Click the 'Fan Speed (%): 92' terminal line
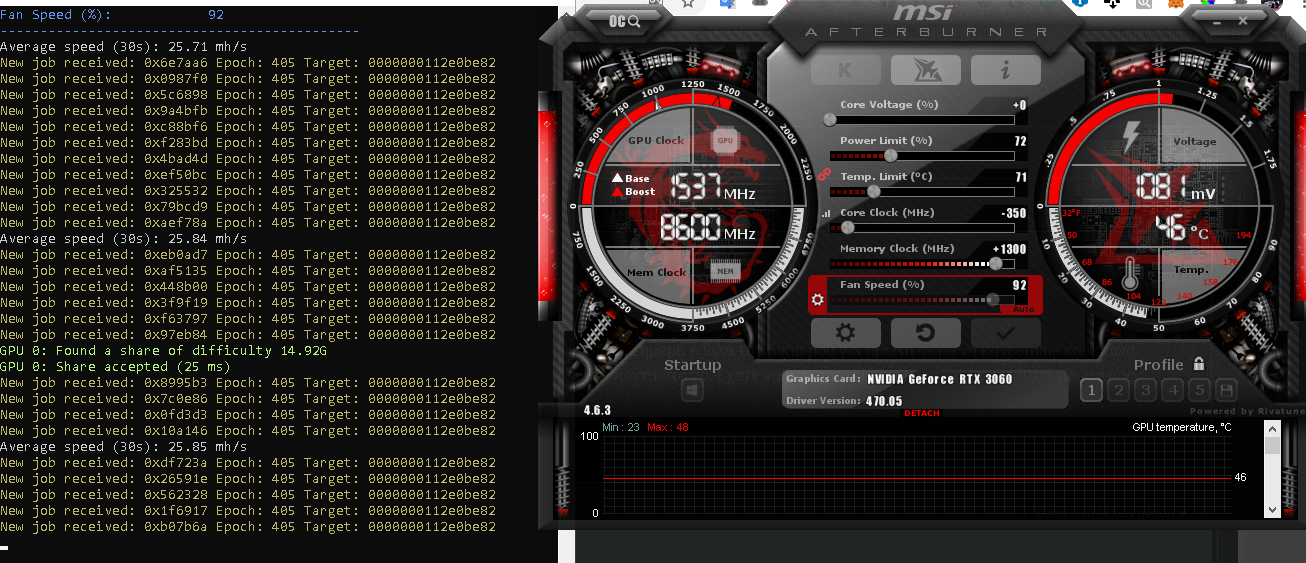This screenshot has height=563, width=1306. coord(112,15)
